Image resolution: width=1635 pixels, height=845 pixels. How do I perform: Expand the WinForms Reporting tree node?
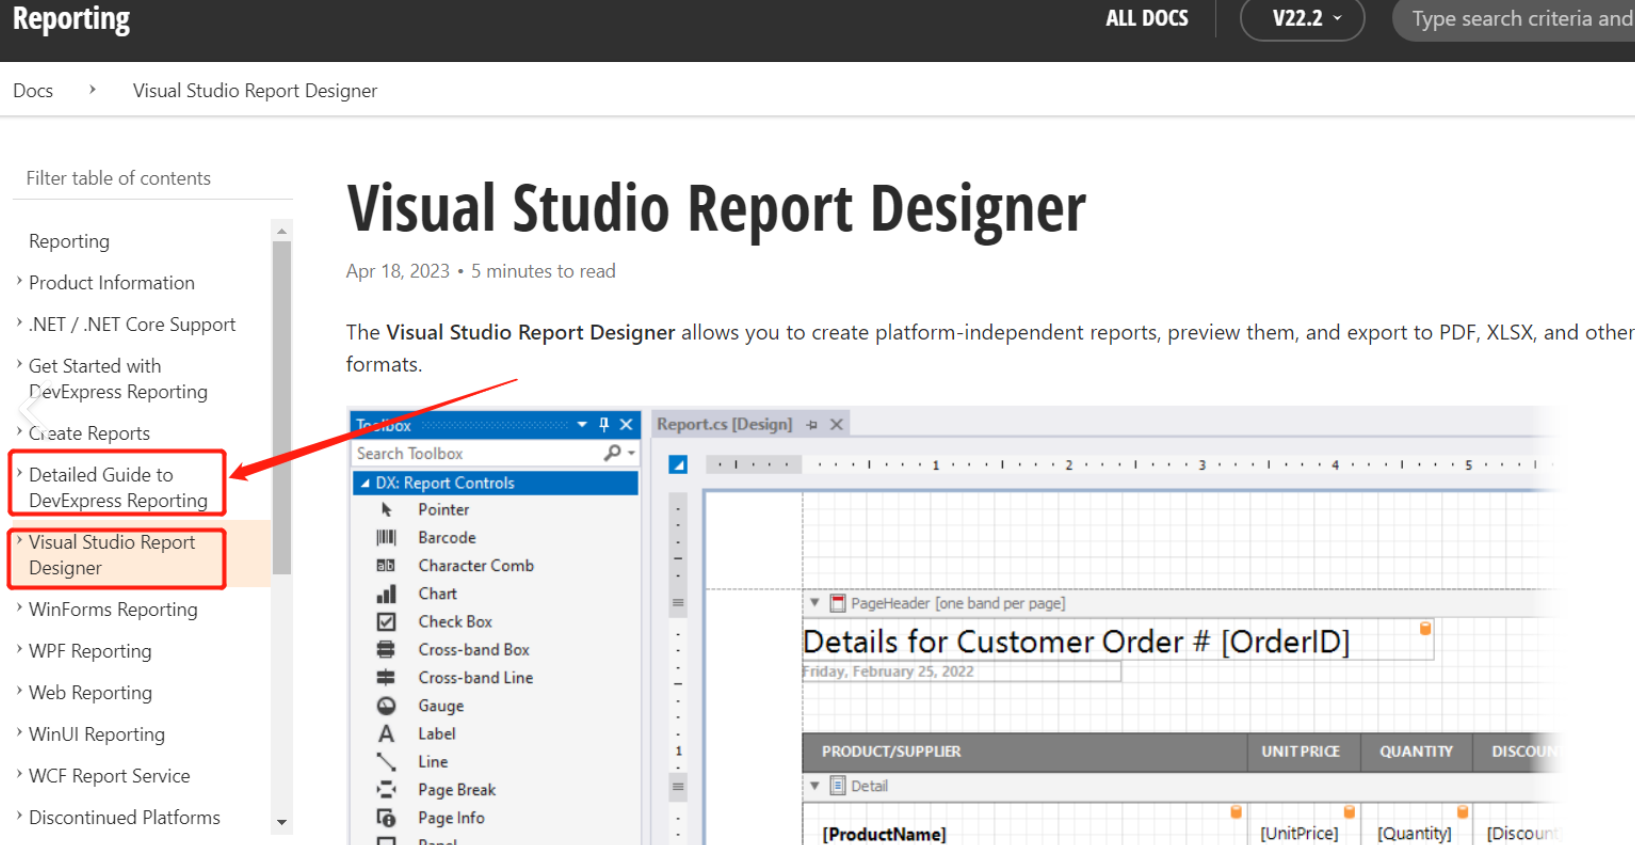click(x=19, y=608)
